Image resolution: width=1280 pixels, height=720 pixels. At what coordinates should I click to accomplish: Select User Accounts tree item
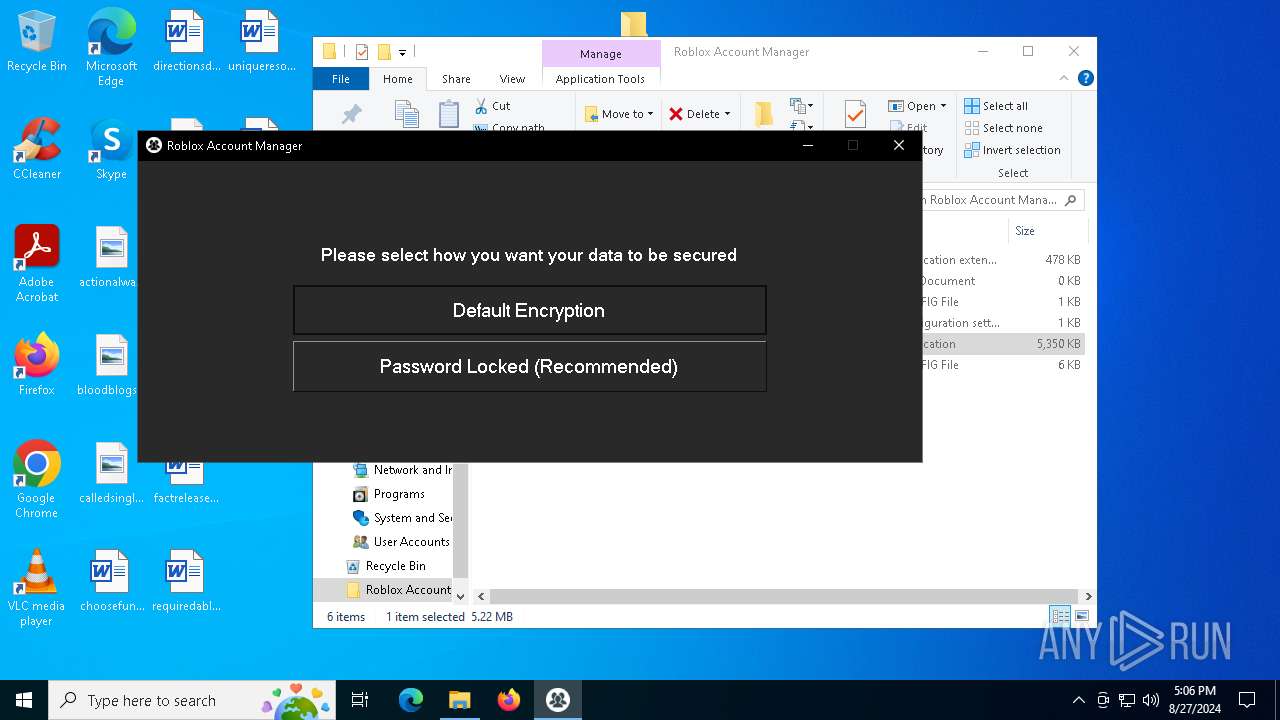(401, 542)
